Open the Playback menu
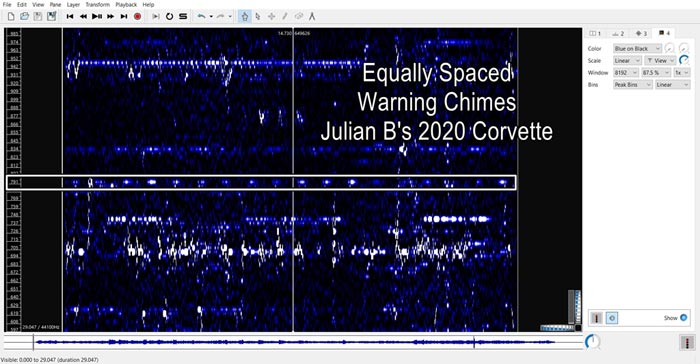Screen dimensions: 700x364 126,4
